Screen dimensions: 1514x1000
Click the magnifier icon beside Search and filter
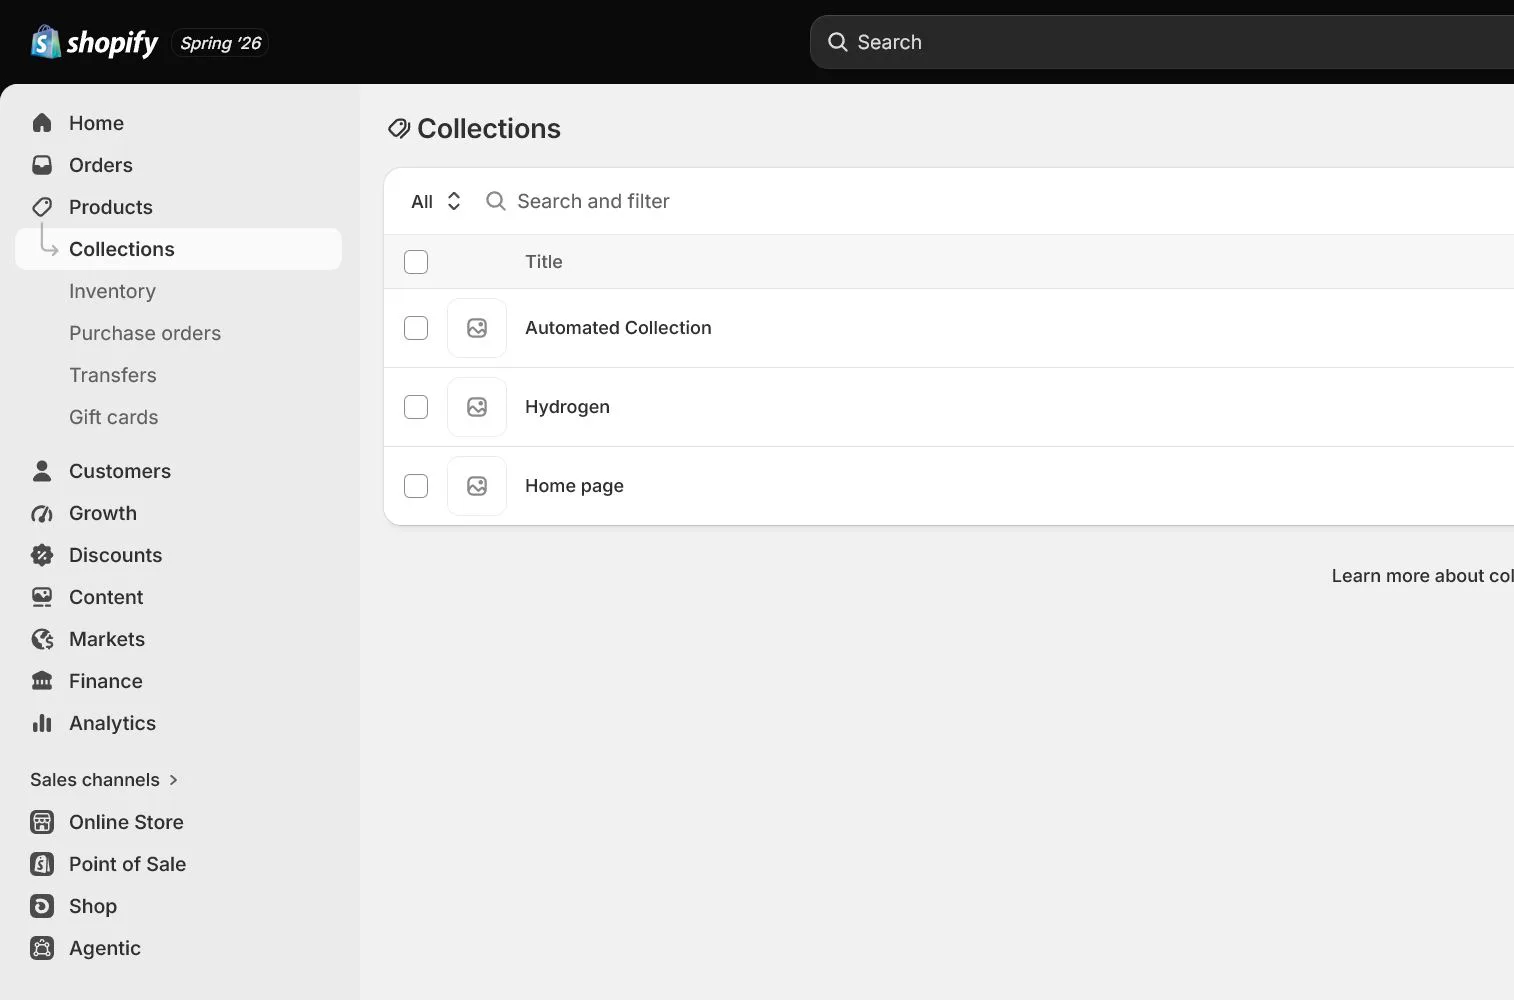point(495,201)
